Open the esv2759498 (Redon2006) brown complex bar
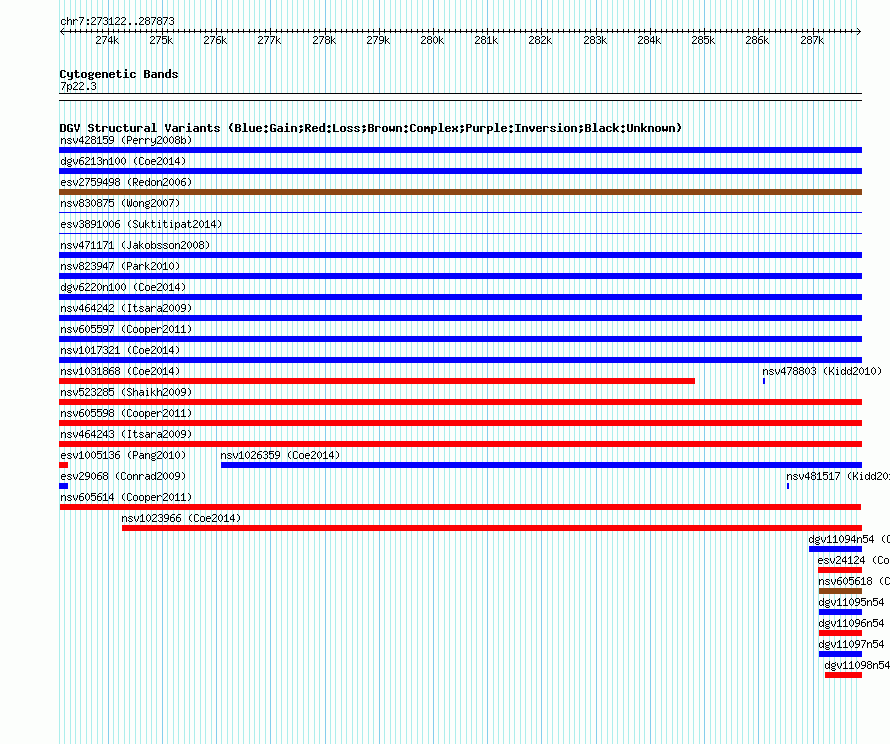The image size is (890, 744). tap(460, 192)
